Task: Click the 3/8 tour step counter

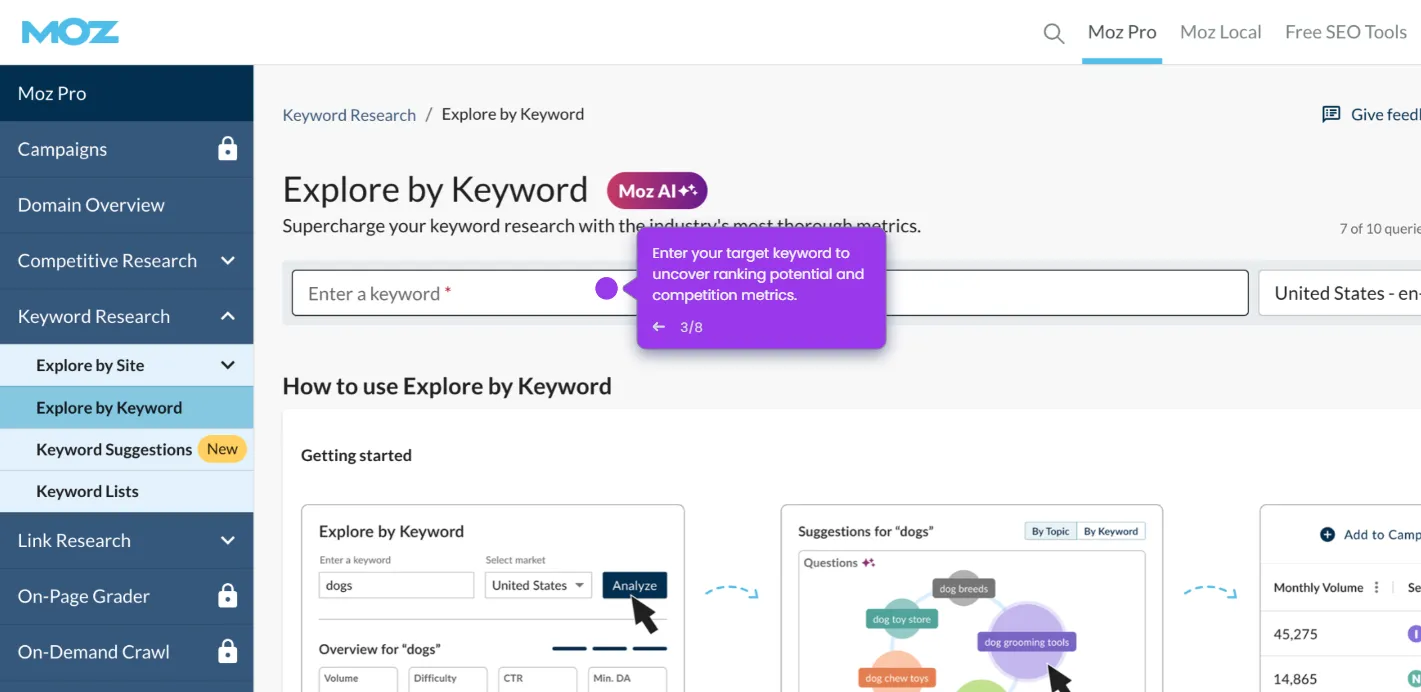Action: [691, 327]
